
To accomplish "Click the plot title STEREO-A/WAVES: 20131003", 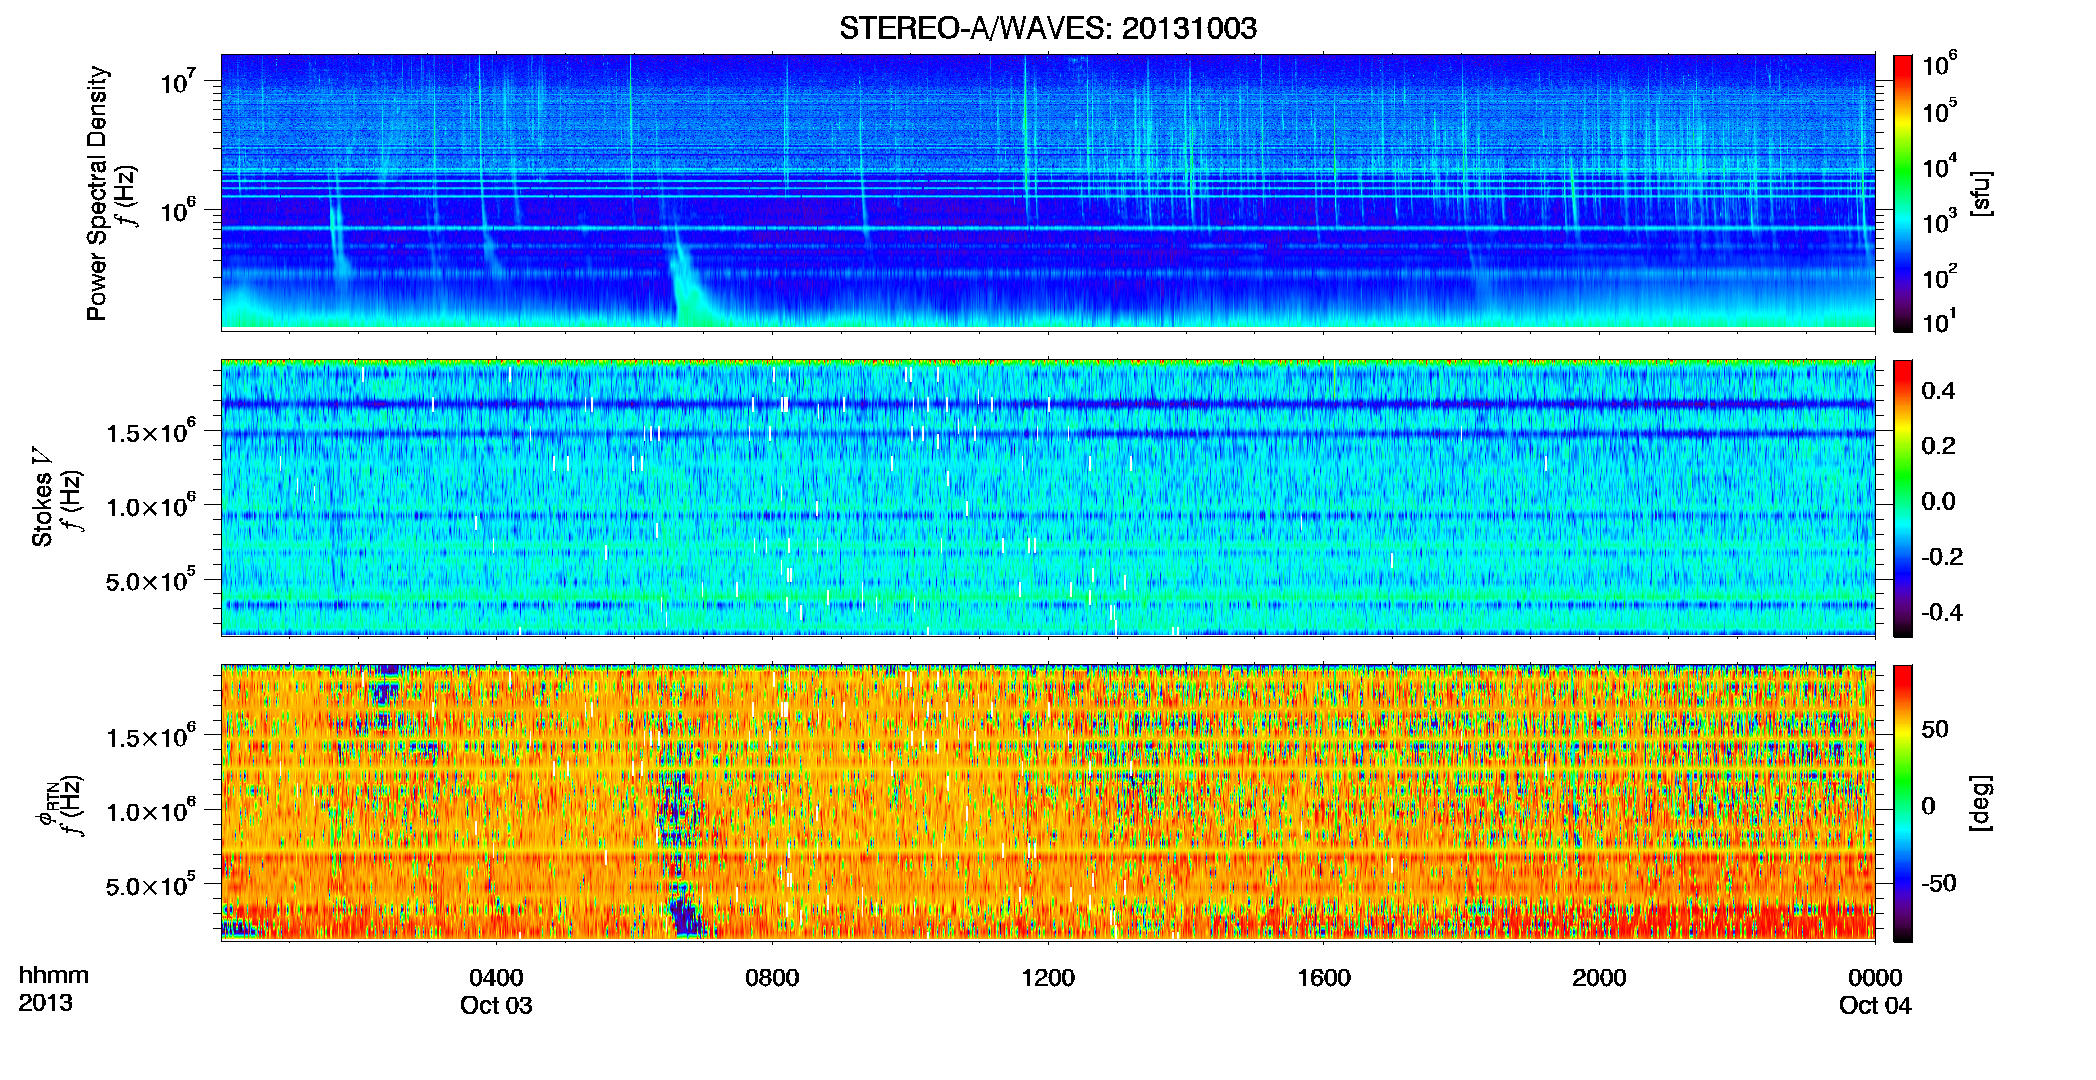I will tap(1048, 28).
